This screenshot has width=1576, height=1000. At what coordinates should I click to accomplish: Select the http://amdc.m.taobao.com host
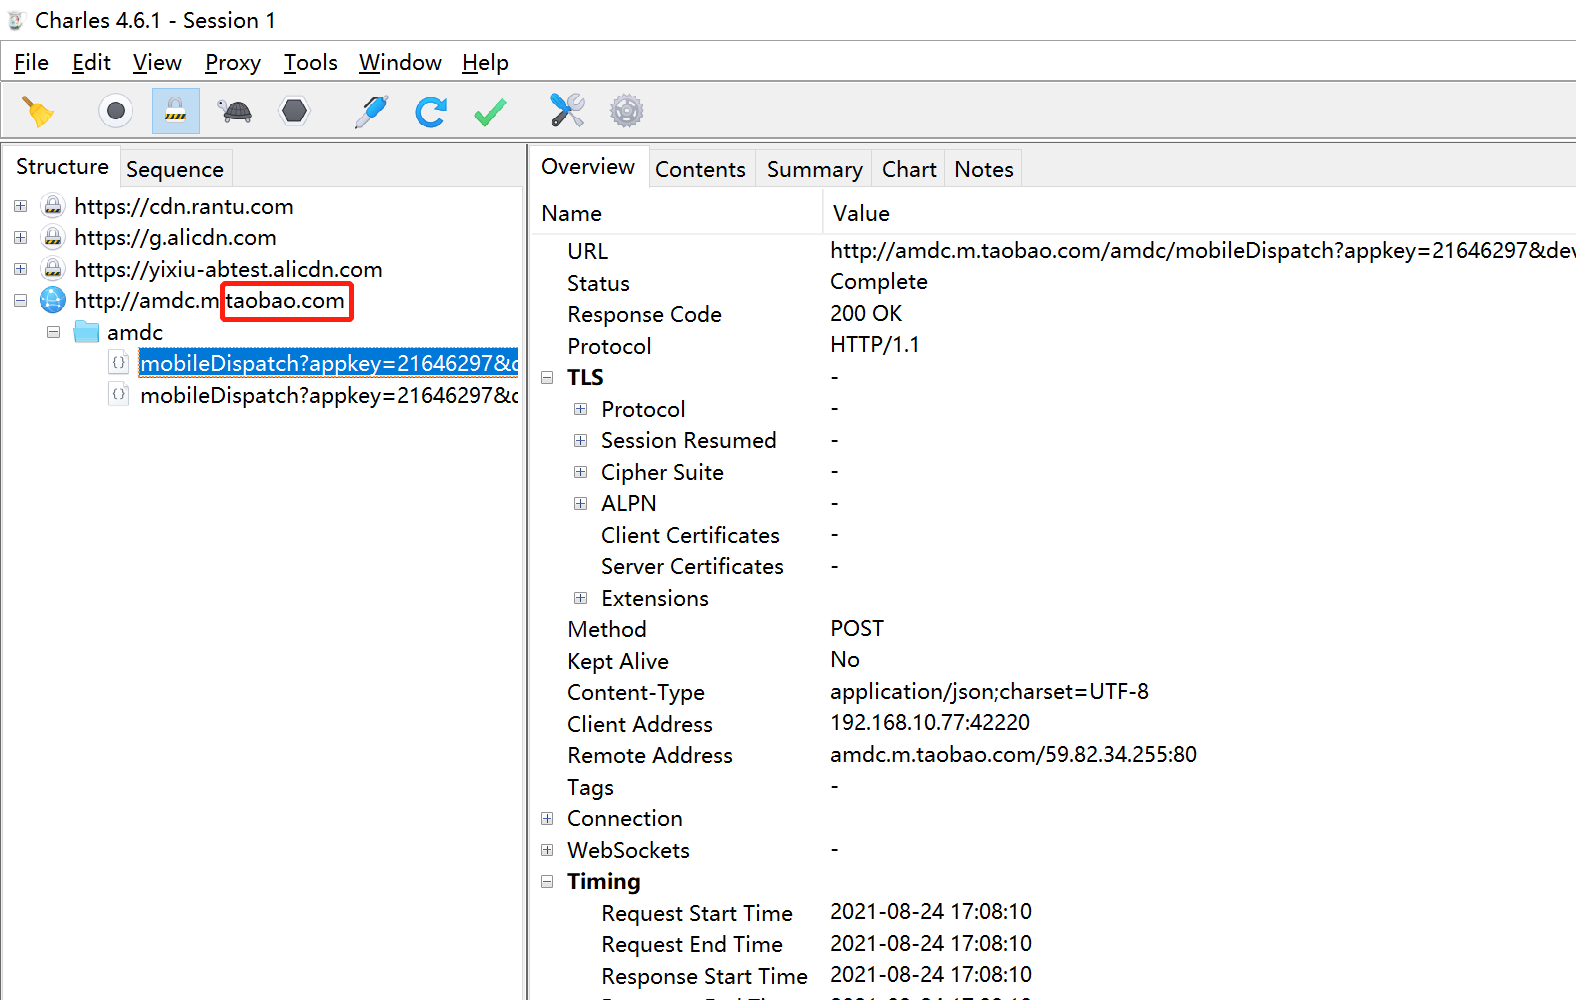click(209, 300)
